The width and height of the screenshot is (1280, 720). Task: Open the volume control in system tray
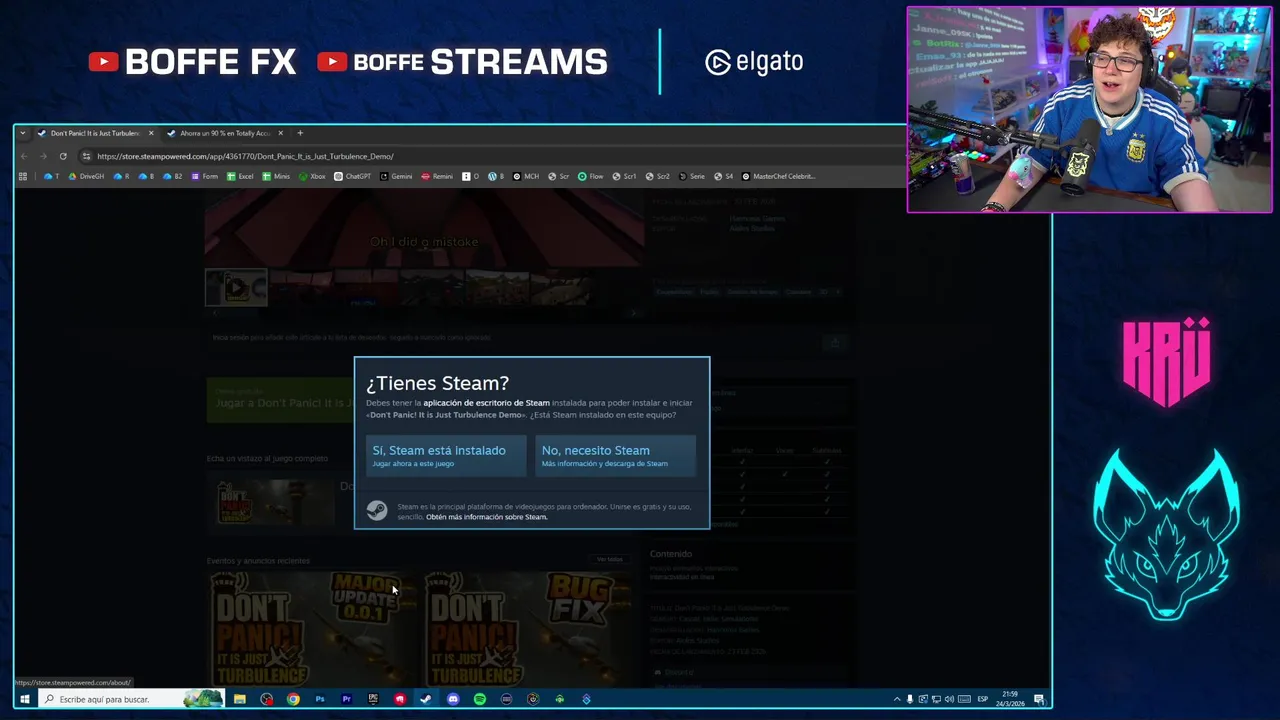[x=949, y=699]
